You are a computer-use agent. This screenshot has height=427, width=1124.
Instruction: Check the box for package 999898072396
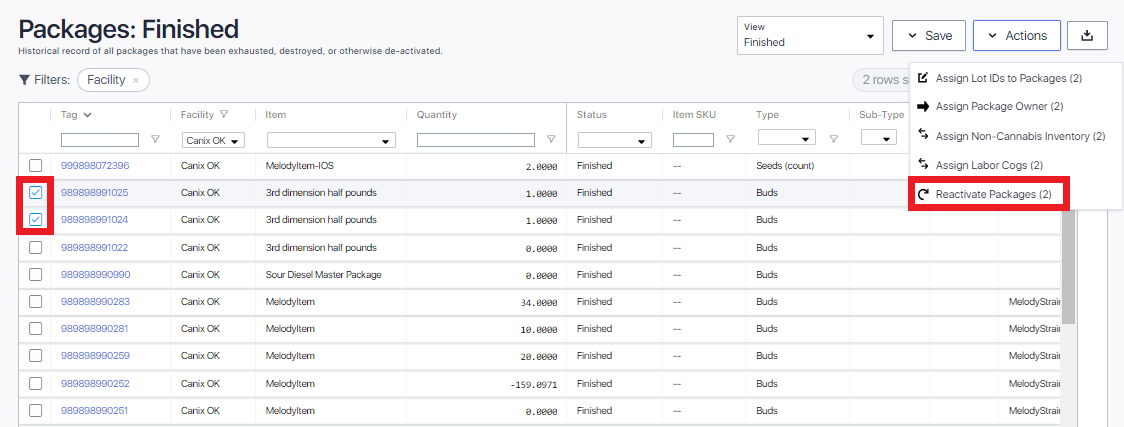click(36, 165)
